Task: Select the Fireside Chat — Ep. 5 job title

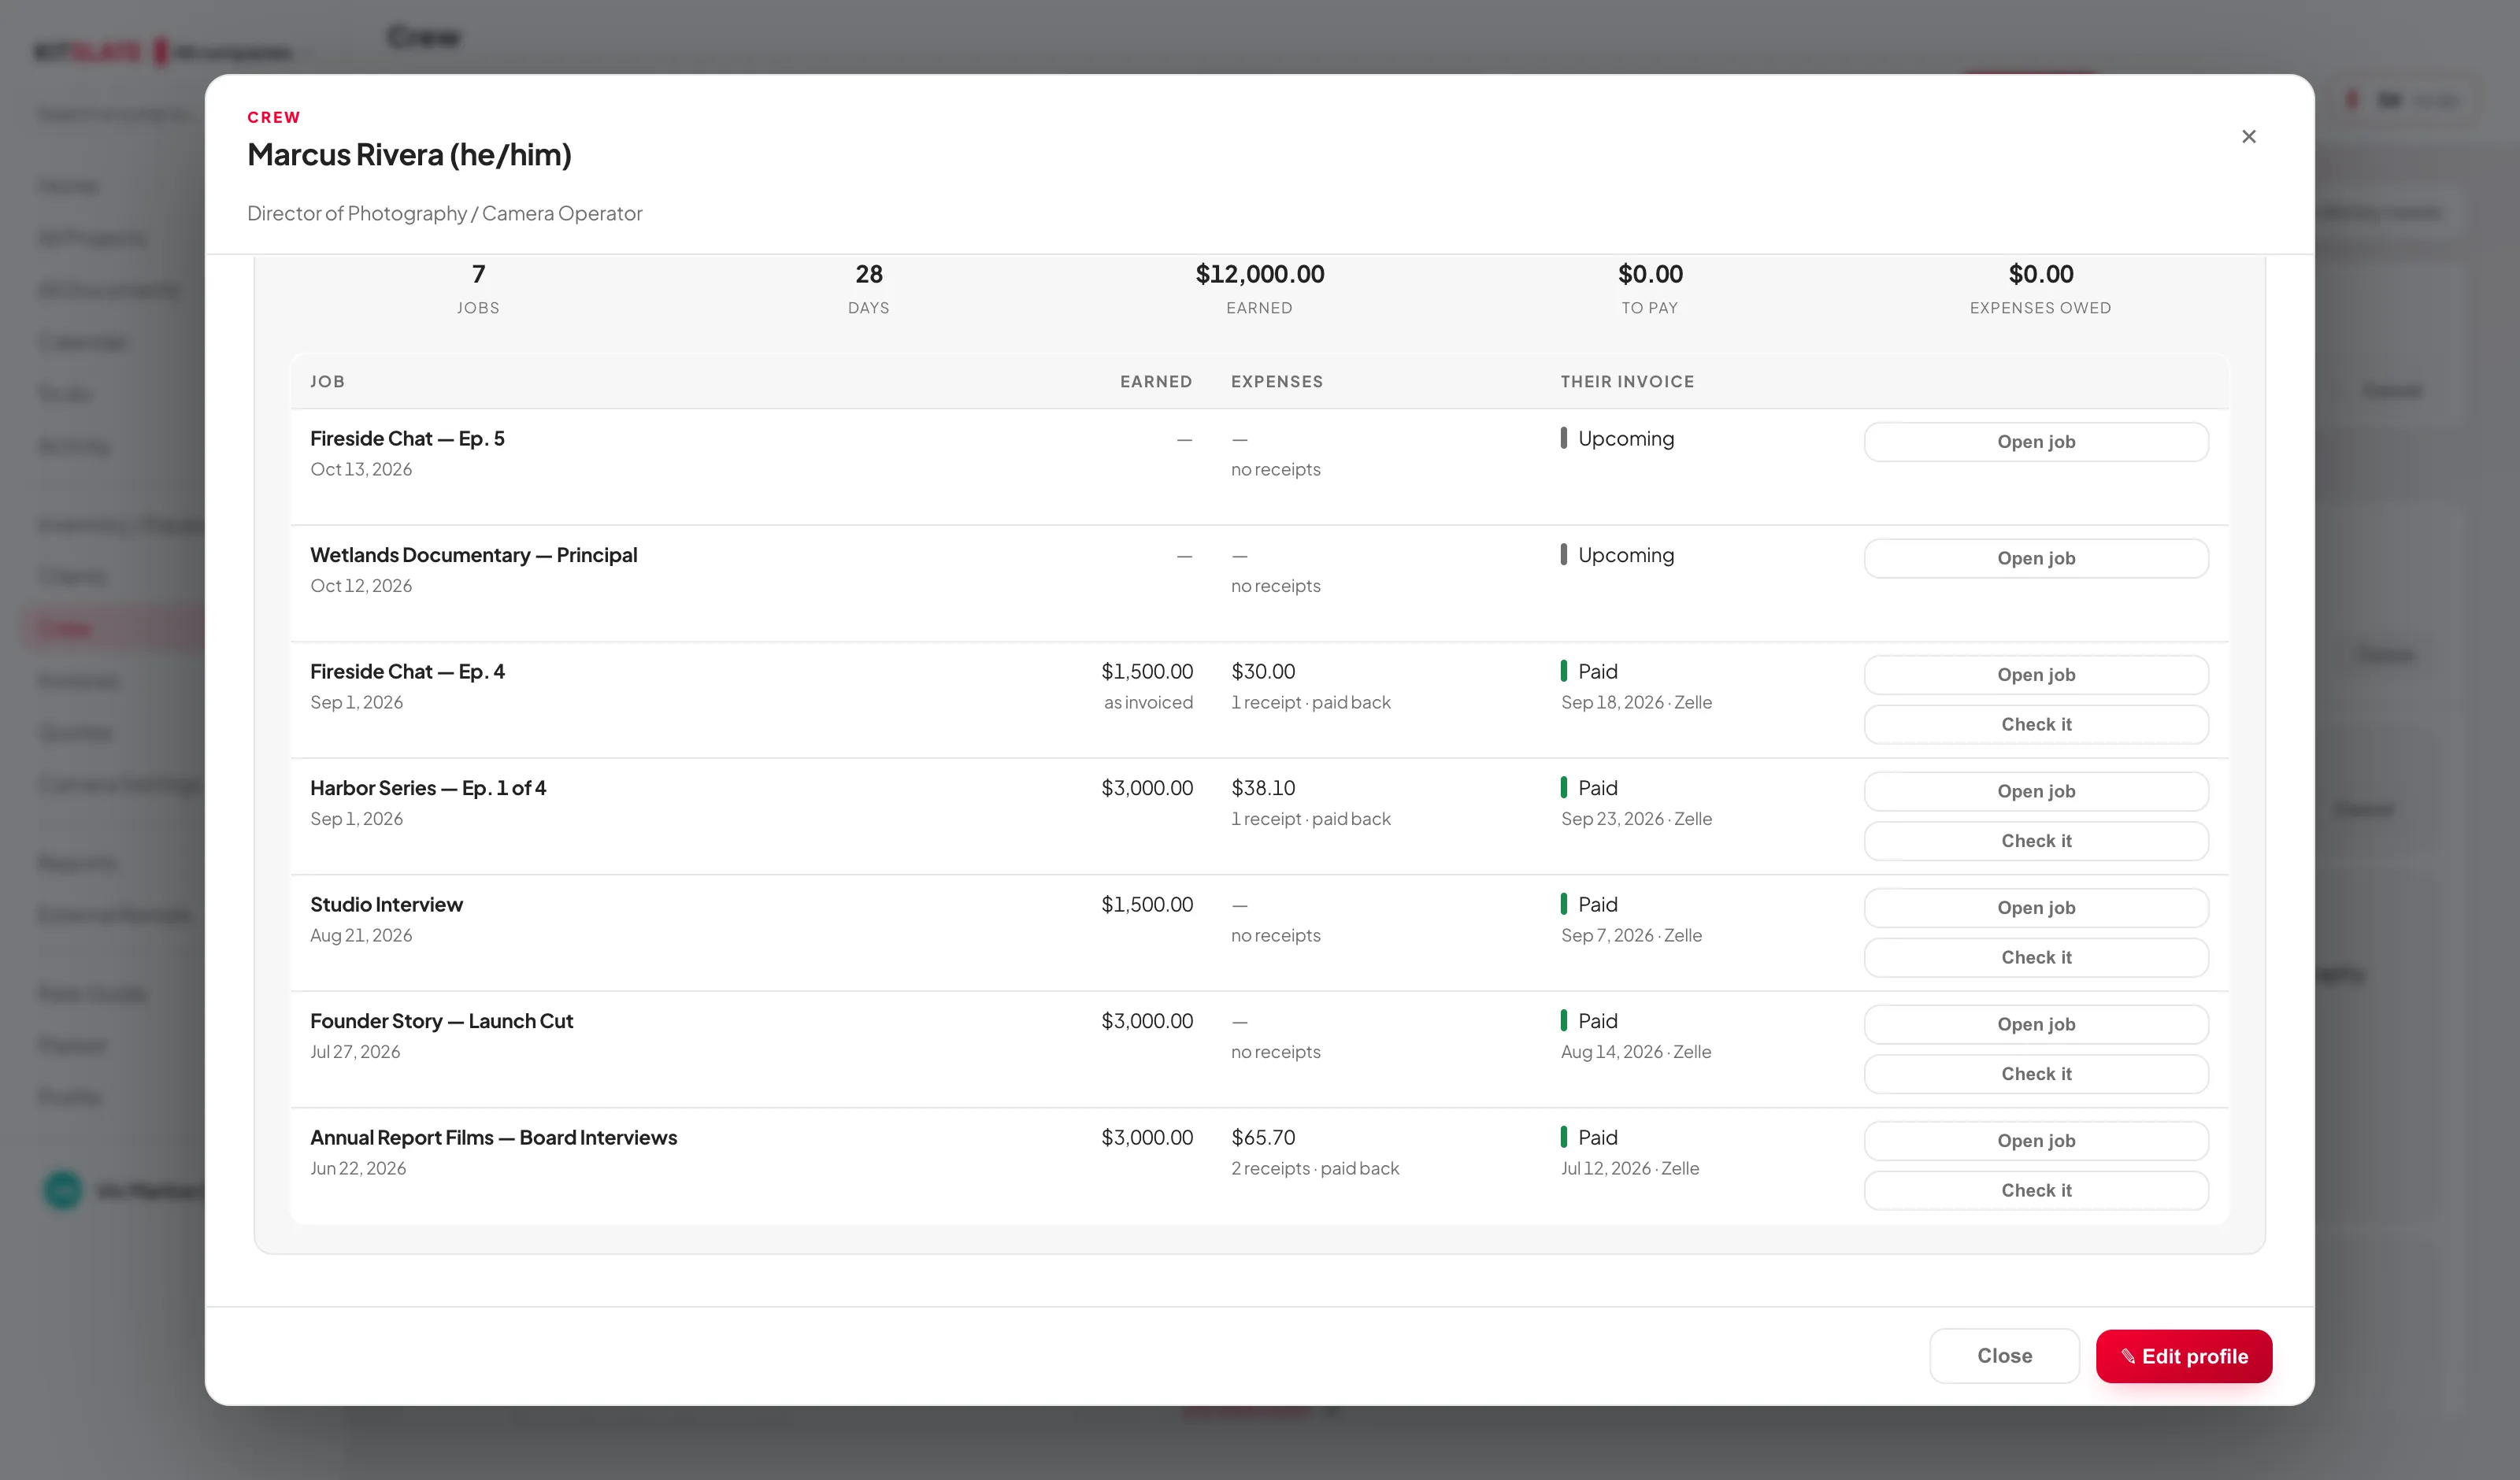Action: 407,438
